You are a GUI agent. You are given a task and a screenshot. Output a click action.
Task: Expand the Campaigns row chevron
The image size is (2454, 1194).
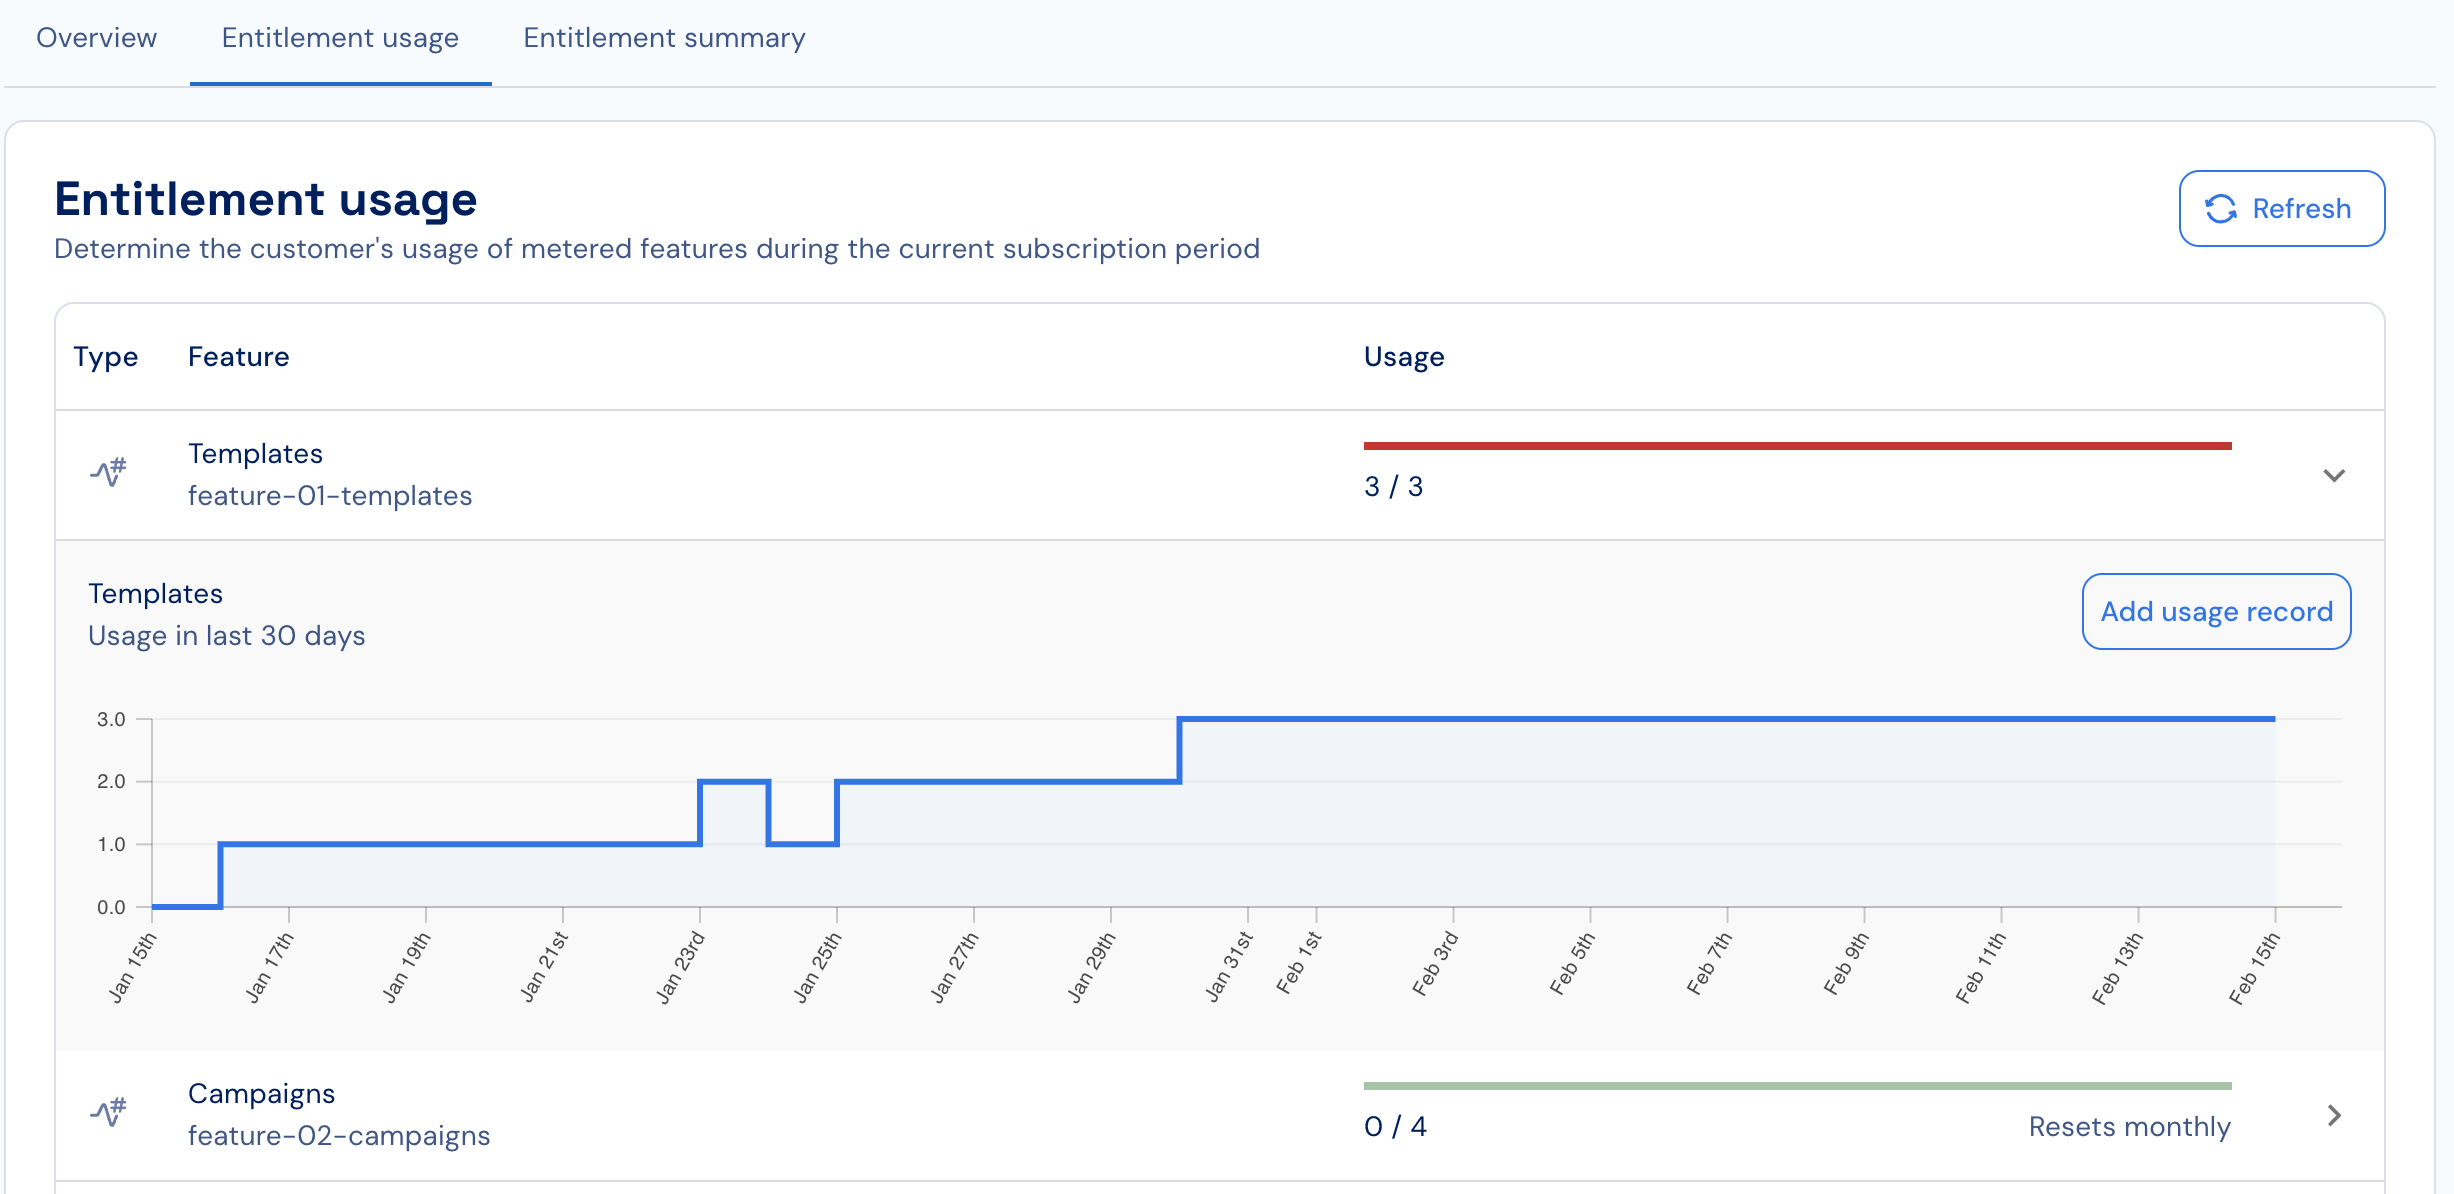point(2333,1115)
